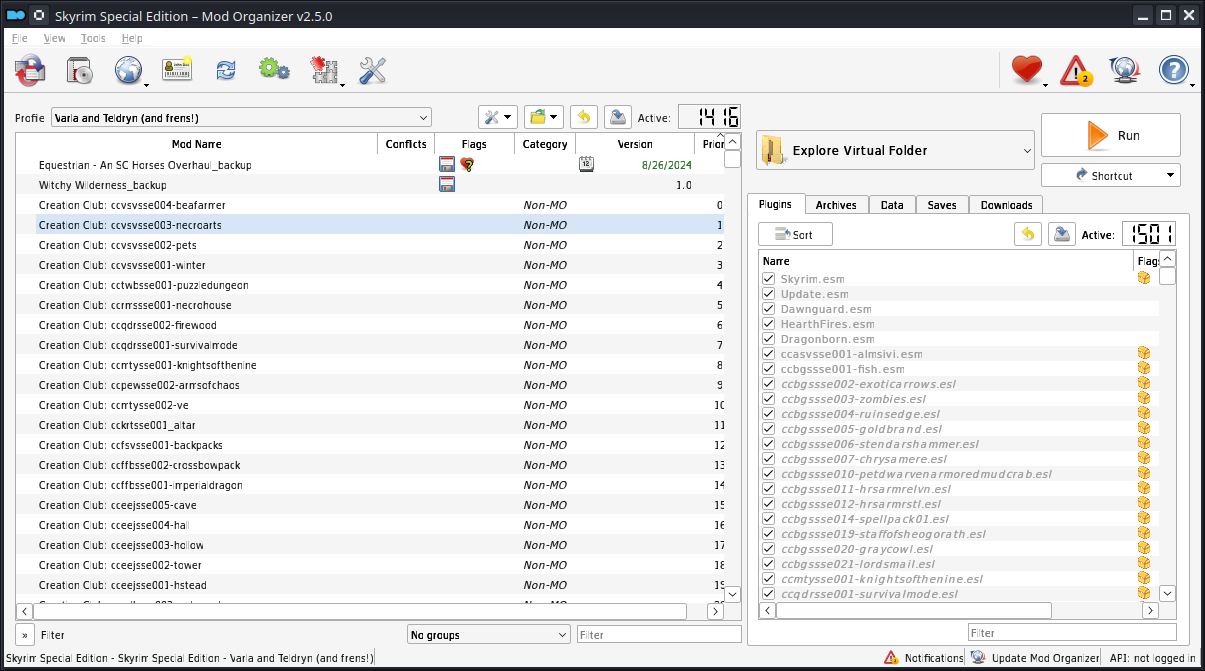Open the open-folders dropdown button

click(543, 117)
